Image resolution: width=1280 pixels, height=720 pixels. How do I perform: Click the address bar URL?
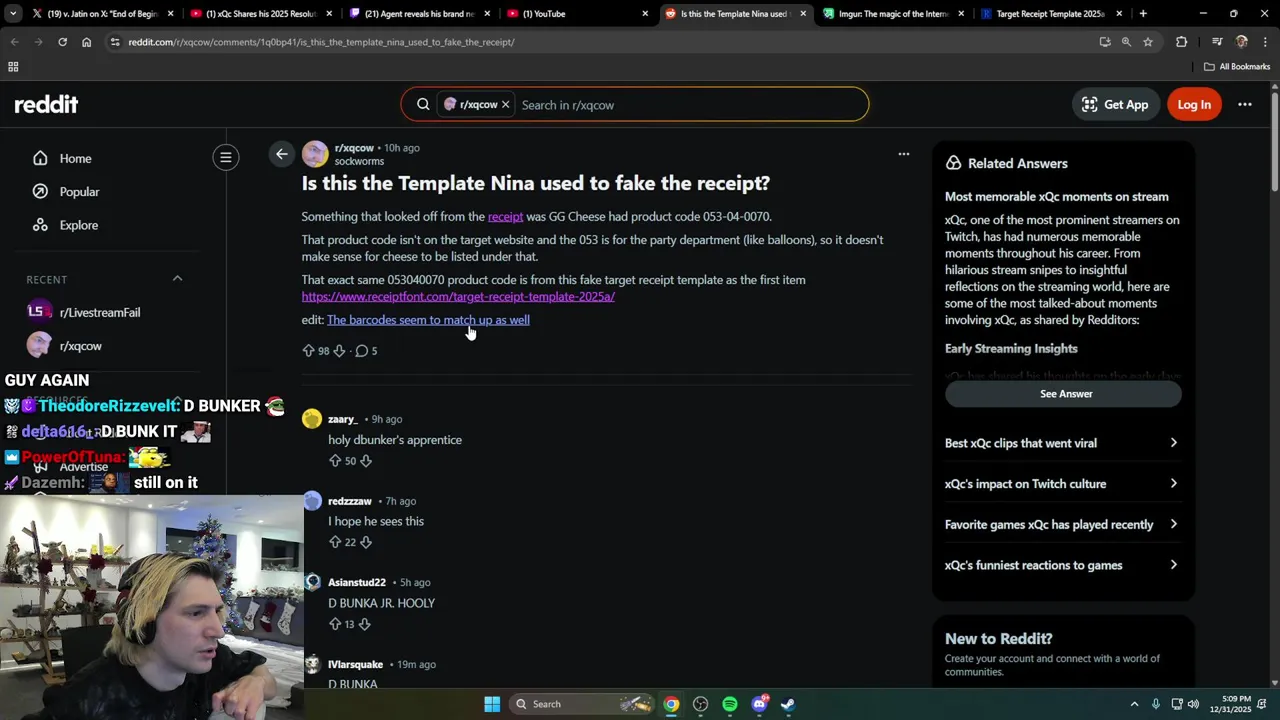(x=321, y=42)
